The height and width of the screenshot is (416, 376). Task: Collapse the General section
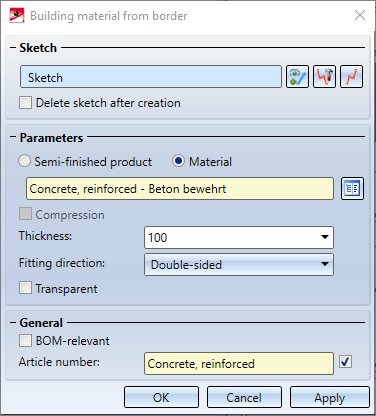13,323
